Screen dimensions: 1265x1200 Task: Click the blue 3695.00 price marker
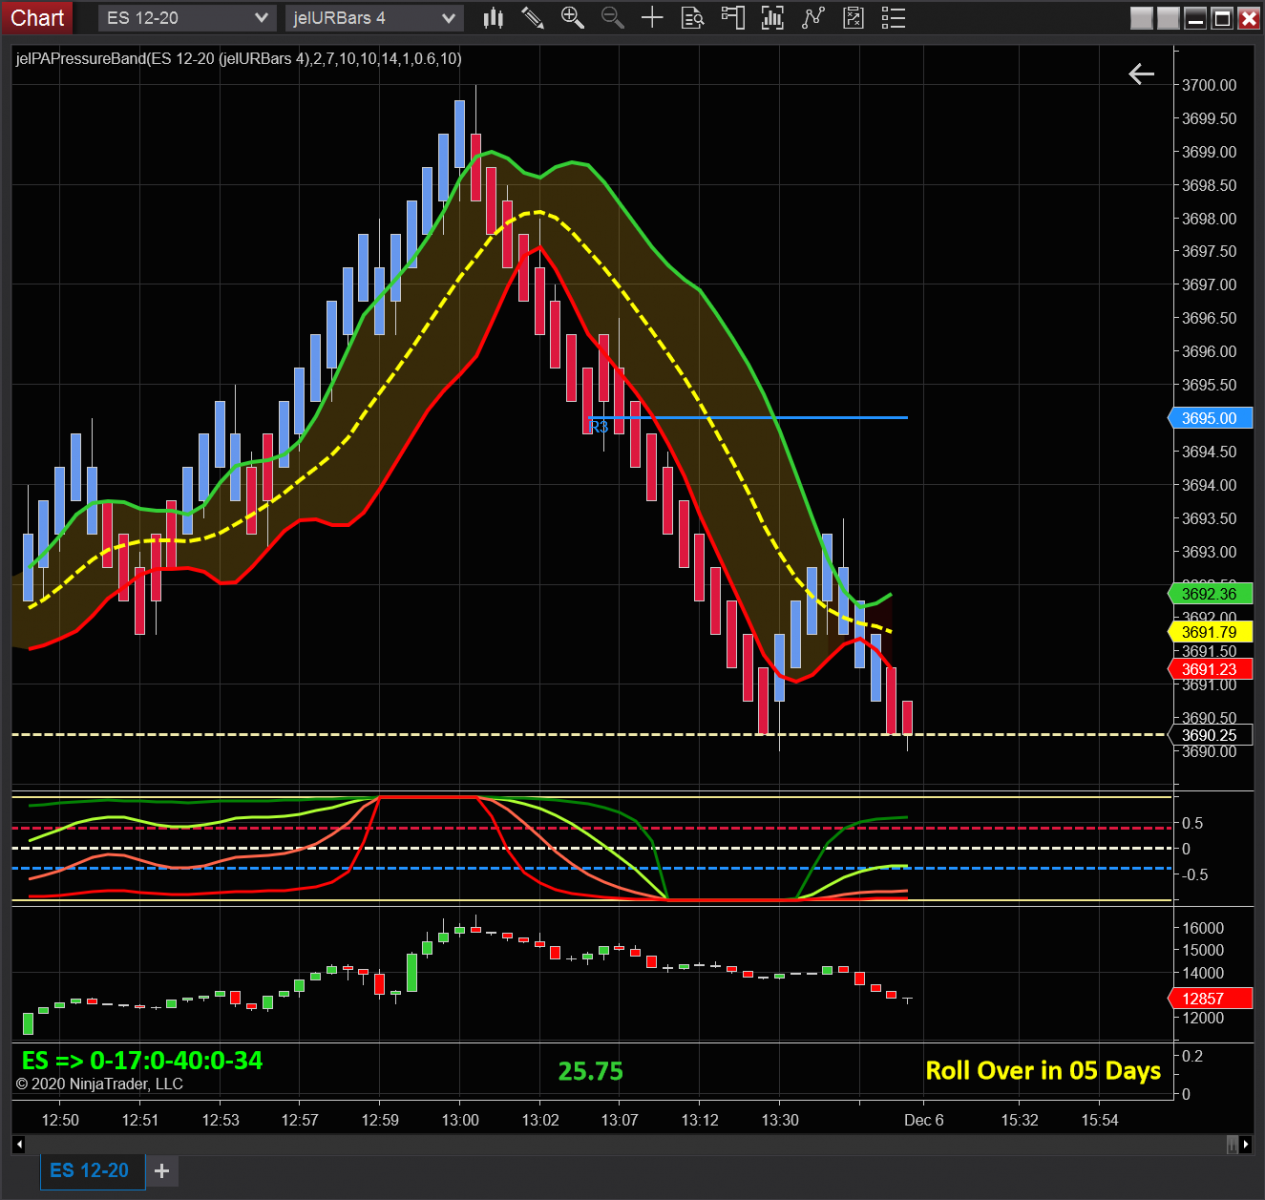(x=1210, y=418)
